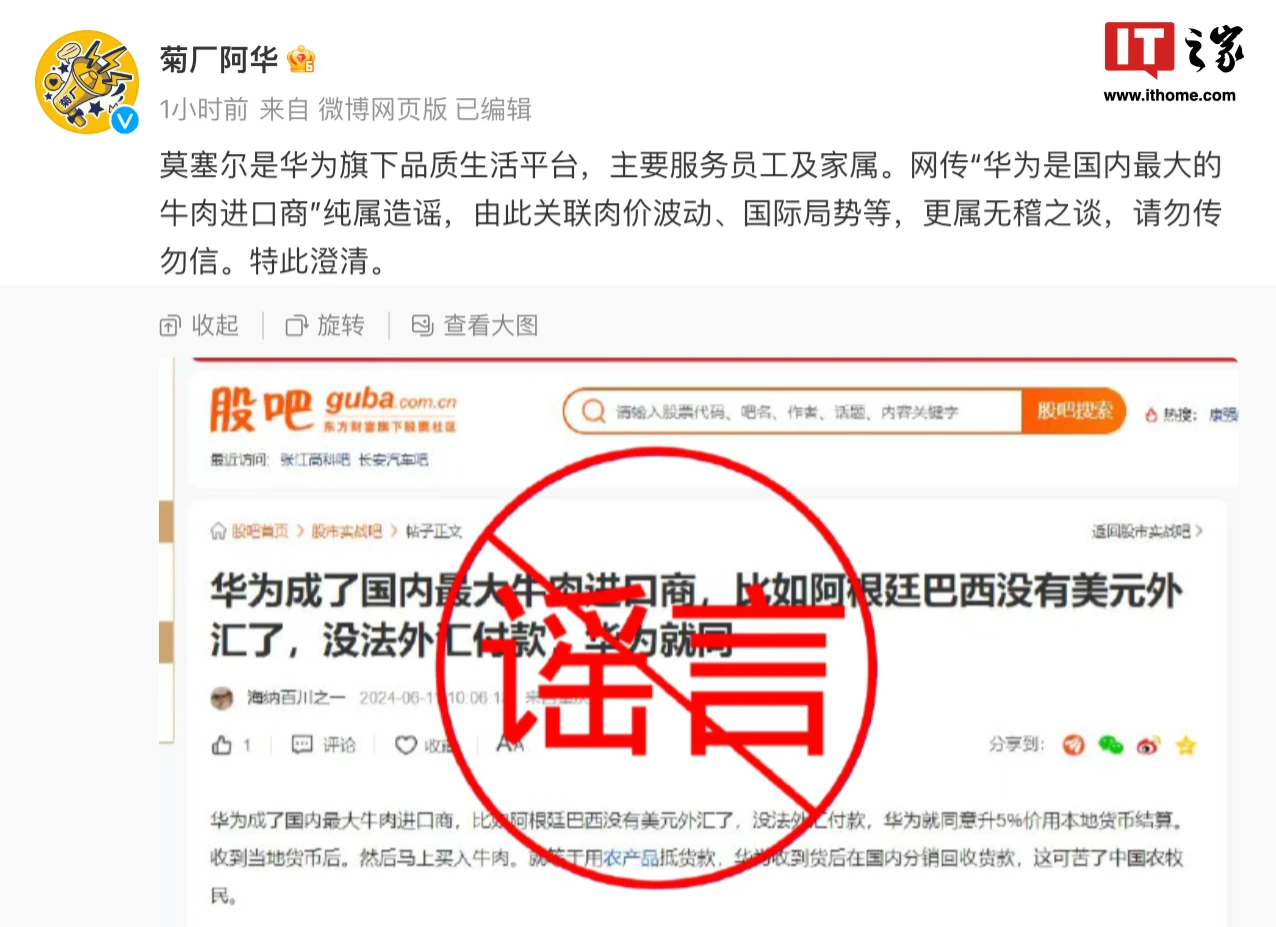Open 菊厂阿华 profile avatar
This screenshot has height=927, width=1276.
85,82
